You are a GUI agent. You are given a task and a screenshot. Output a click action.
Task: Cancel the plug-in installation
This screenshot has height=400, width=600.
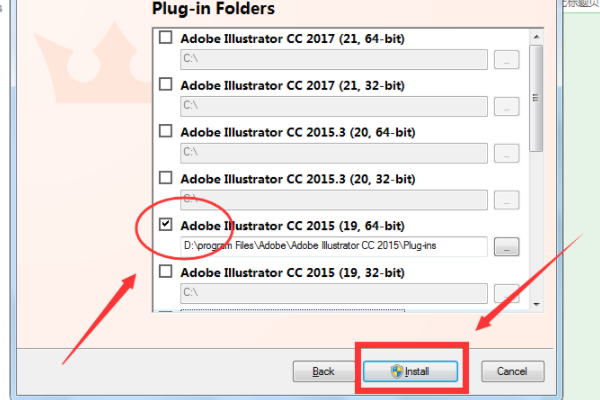pyautogui.click(x=512, y=371)
